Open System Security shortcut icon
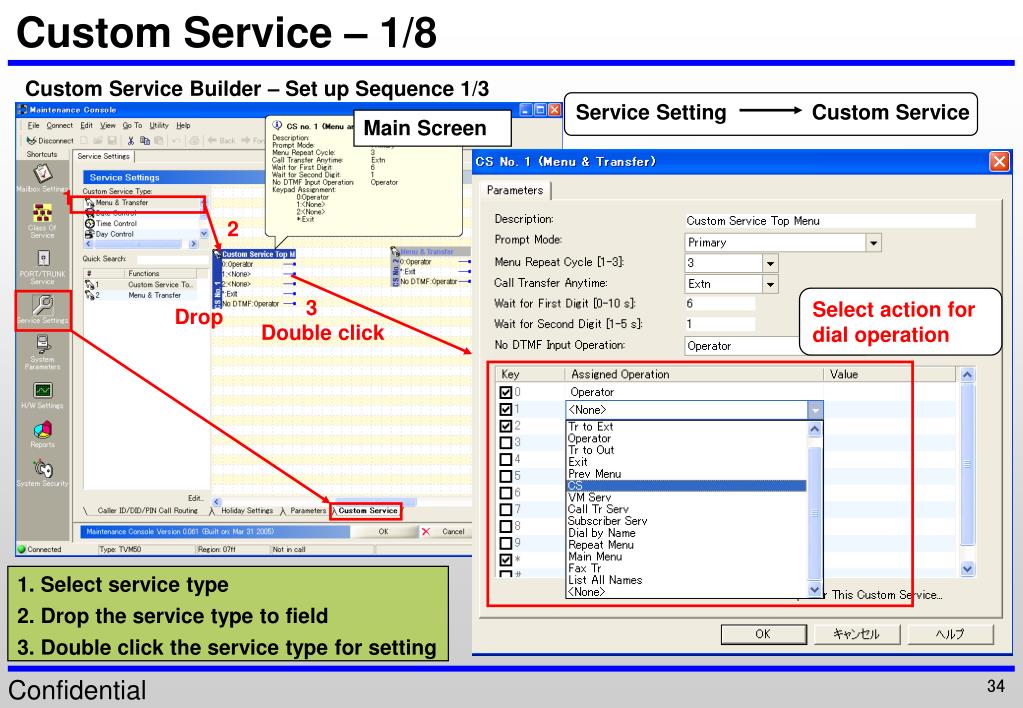Image resolution: width=1023 pixels, height=708 pixels. pyautogui.click(x=43, y=469)
